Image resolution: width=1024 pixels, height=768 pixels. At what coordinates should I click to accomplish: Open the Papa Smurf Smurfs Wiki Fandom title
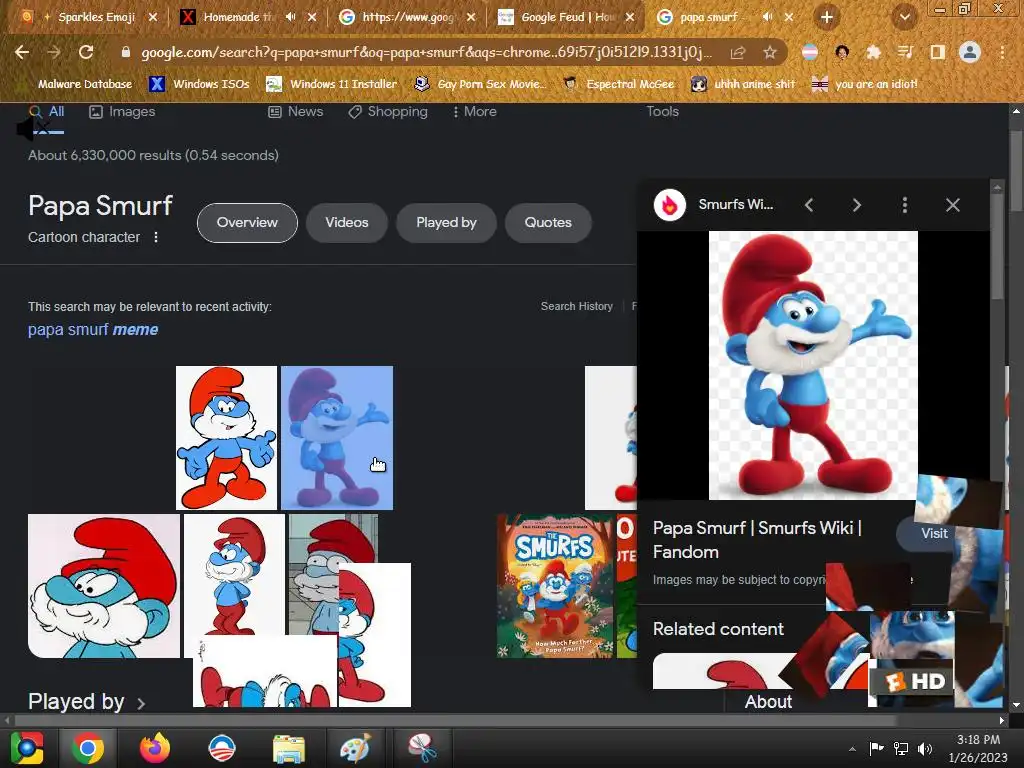coord(758,539)
